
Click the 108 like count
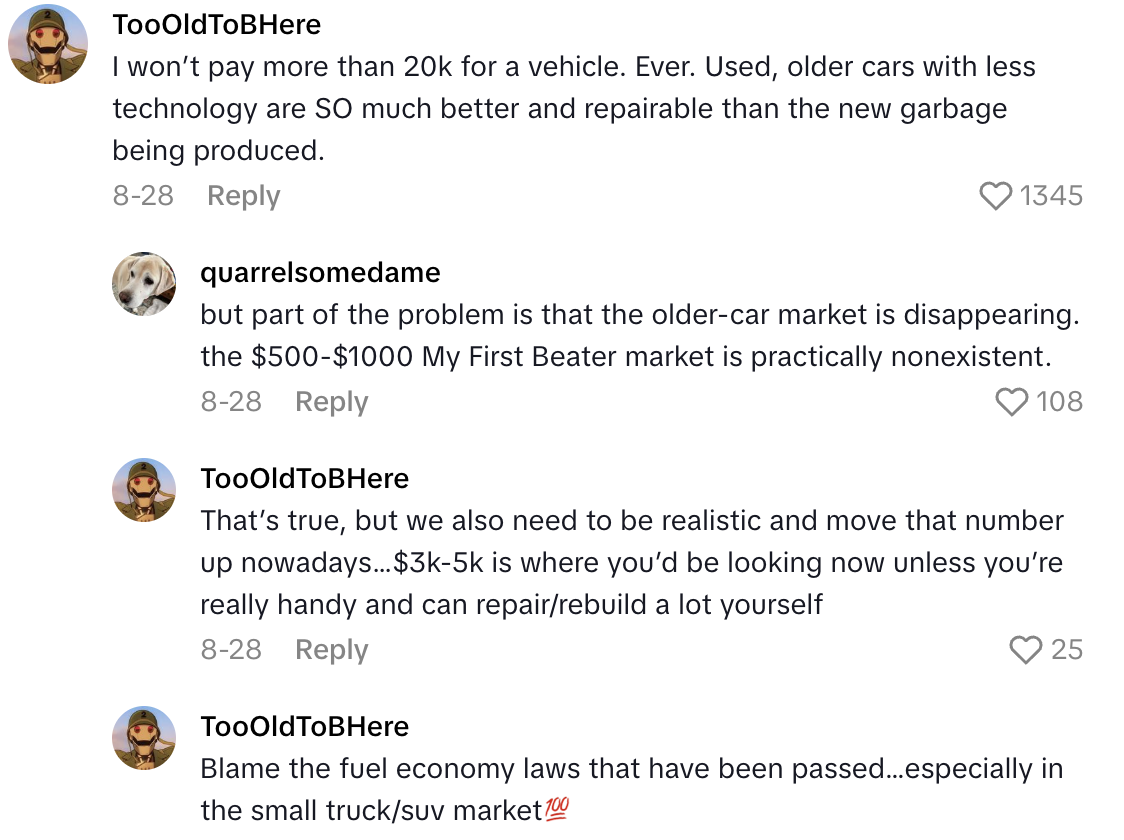[1062, 402]
